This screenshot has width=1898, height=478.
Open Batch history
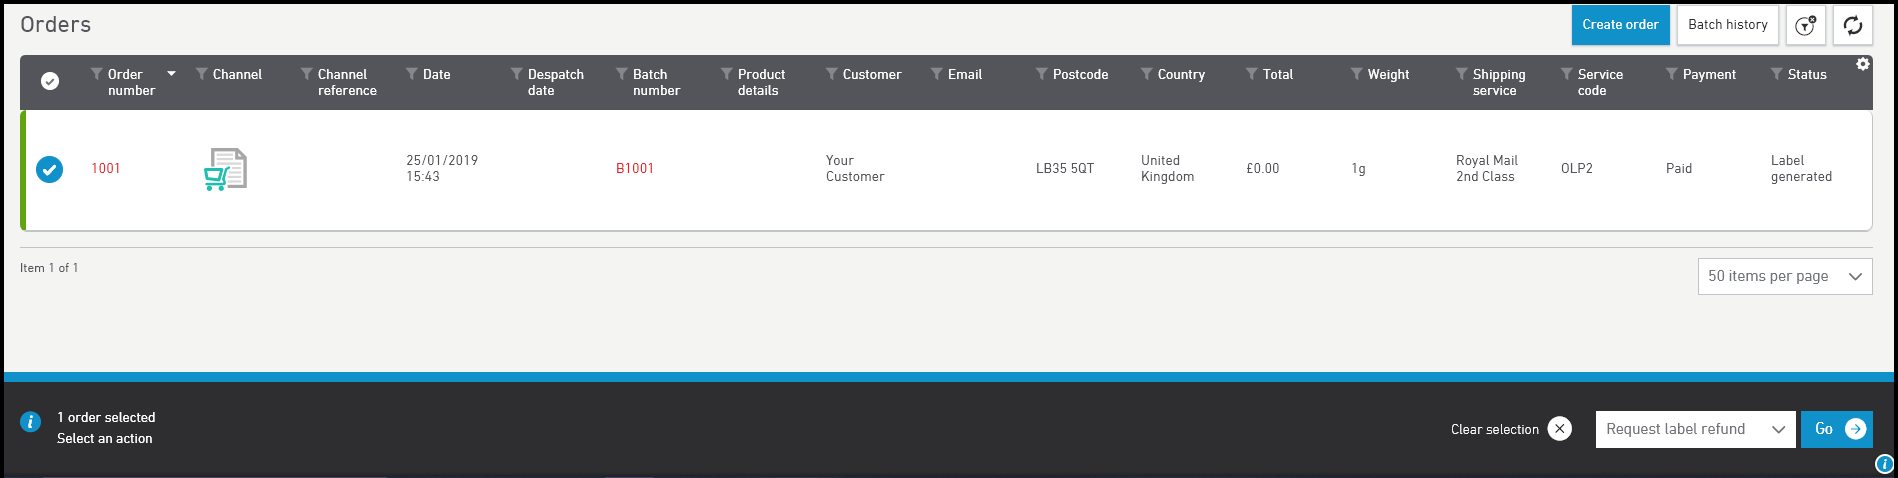[1727, 25]
